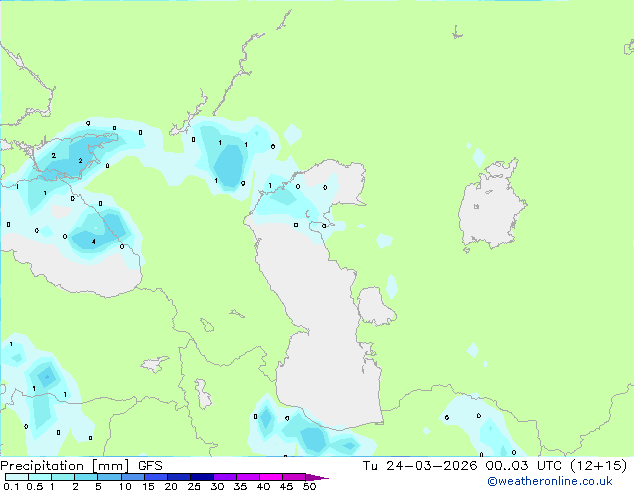Click the '(12+15)' forecast offset text
Viewport: 634px width, 490px height.
coord(598,466)
